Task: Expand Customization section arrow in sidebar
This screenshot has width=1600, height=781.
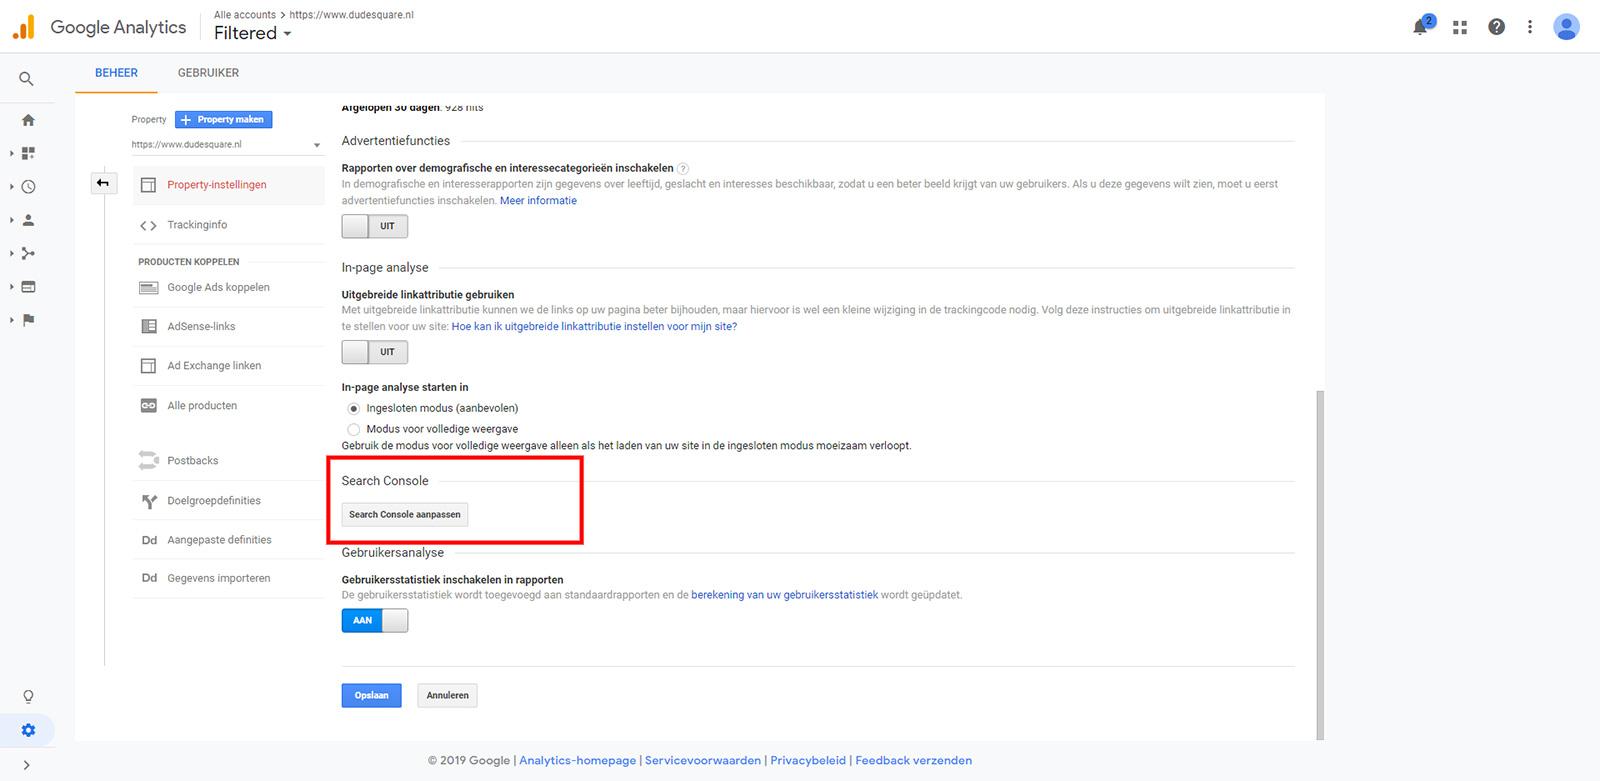Action: 11,154
